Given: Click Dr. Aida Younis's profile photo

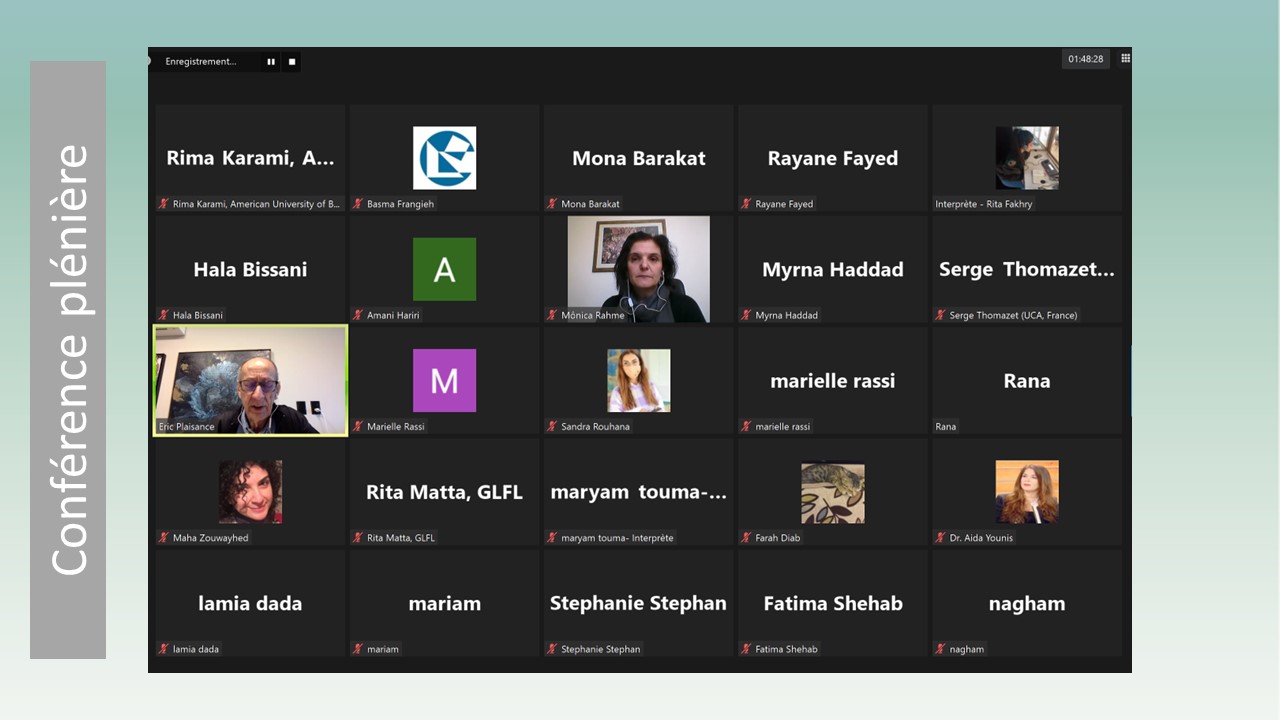Looking at the screenshot, I should (x=1026, y=492).
